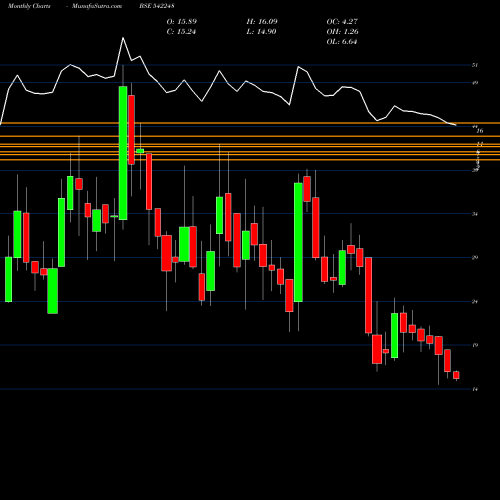Click the price axis label "49"
The width and height of the screenshot is (500, 500).
(475, 83)
